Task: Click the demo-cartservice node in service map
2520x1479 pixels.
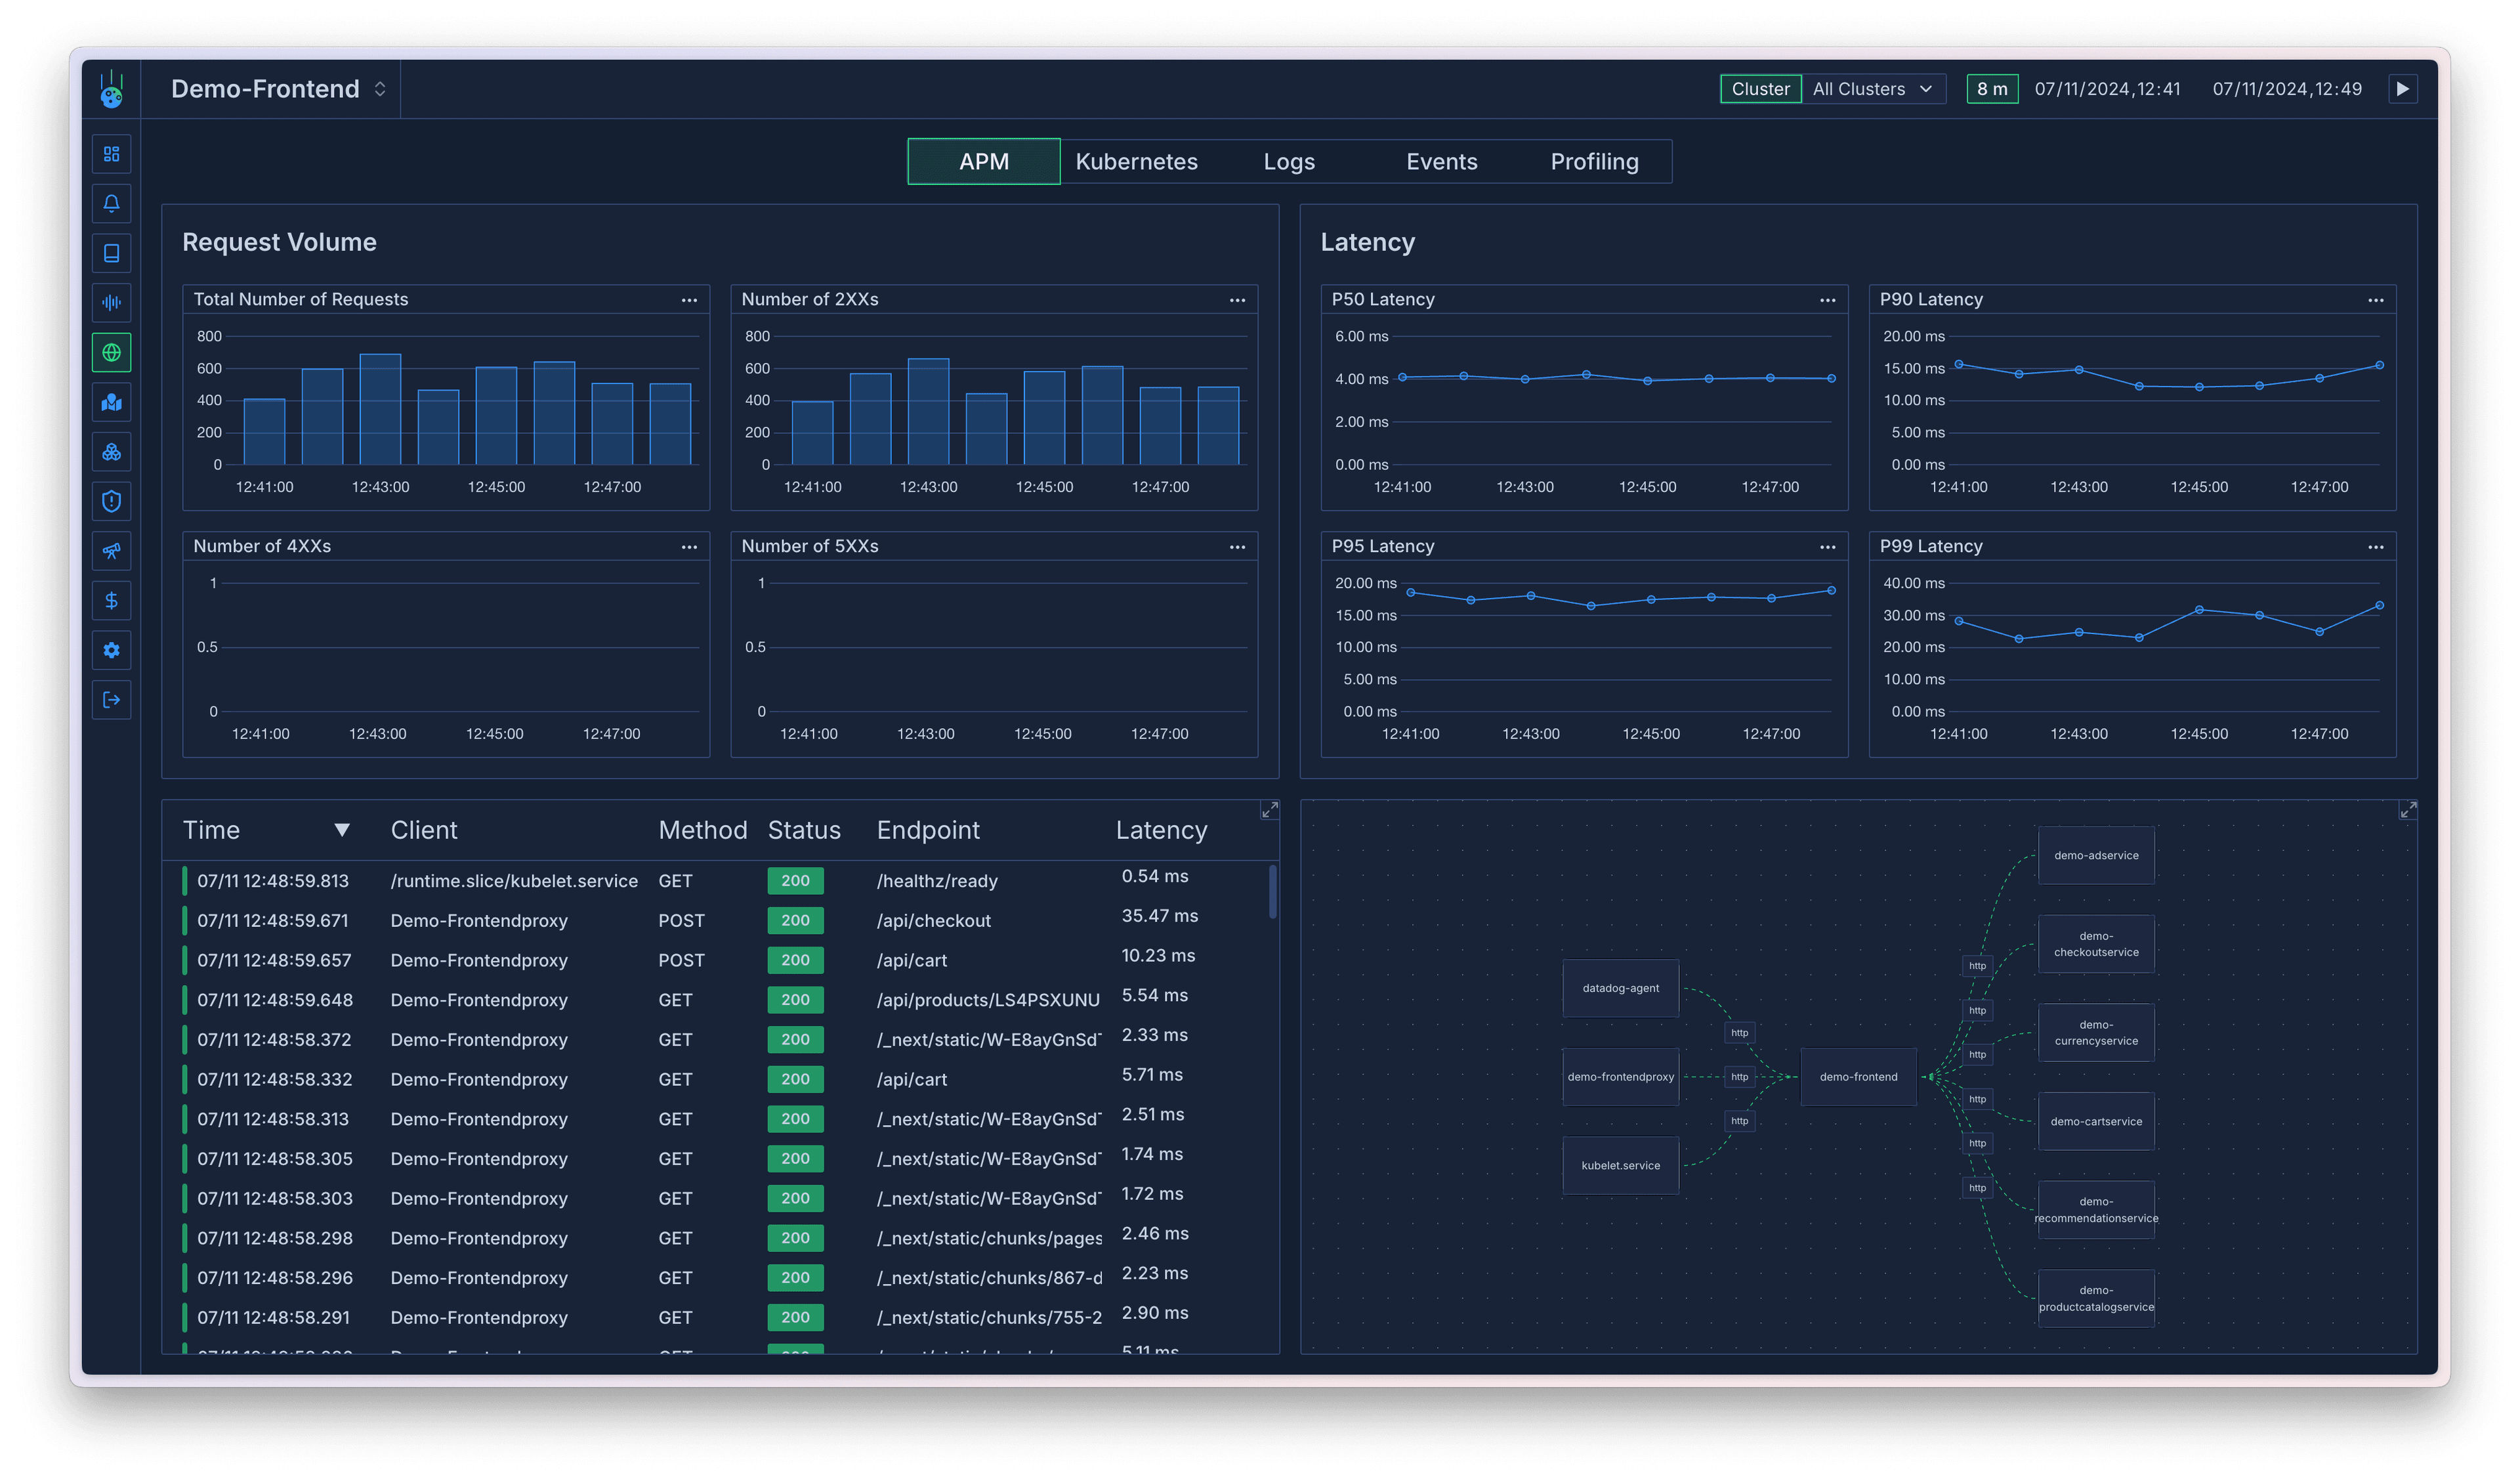Action: 2096,1121
